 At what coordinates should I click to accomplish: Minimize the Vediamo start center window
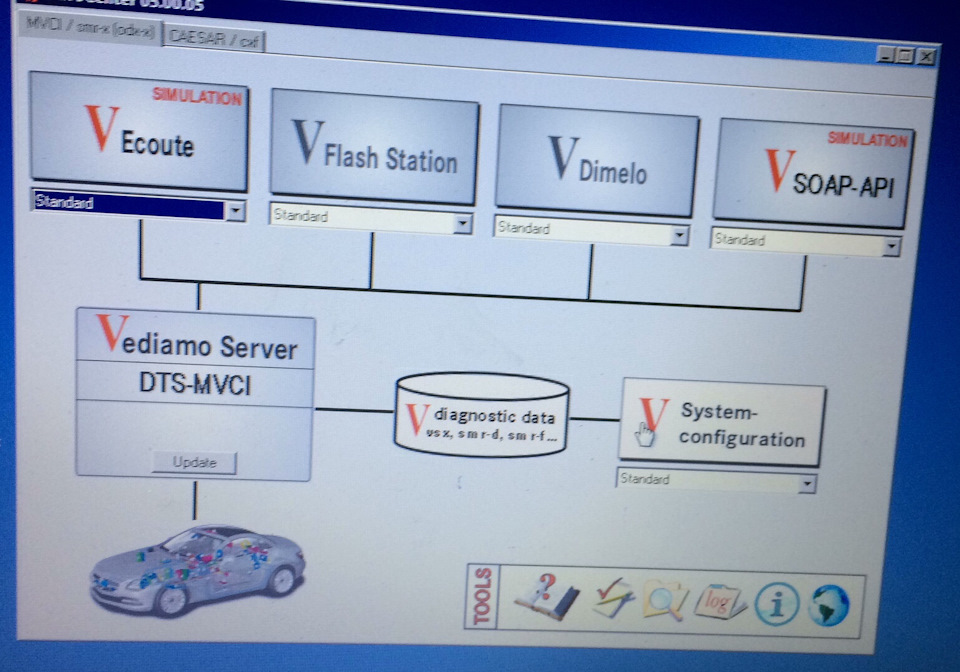click(885, 55)
